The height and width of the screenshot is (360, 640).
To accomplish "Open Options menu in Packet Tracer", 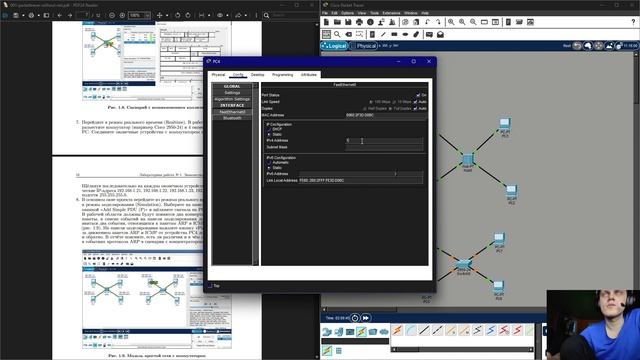I will coord(347,13).
